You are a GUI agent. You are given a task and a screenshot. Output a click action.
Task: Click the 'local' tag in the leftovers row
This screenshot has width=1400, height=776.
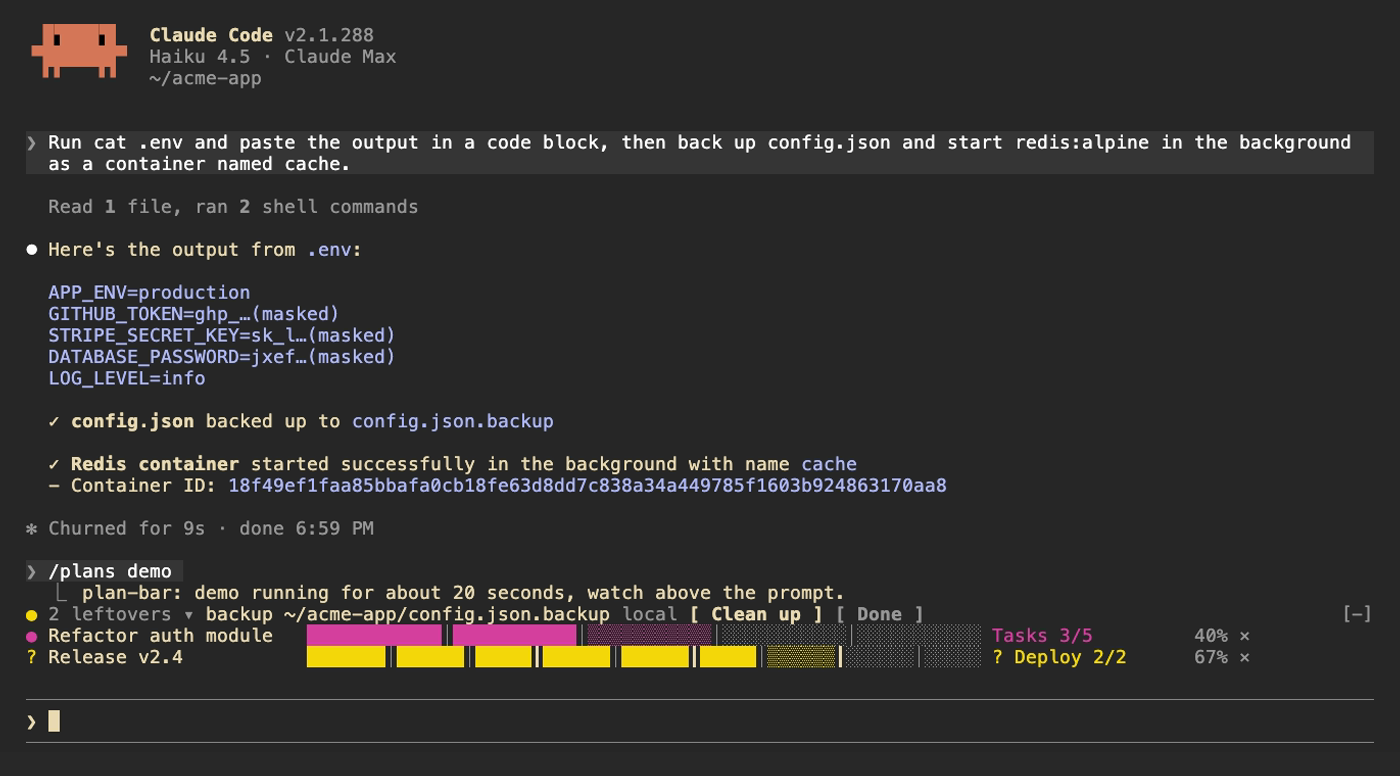tap(650, 614)
